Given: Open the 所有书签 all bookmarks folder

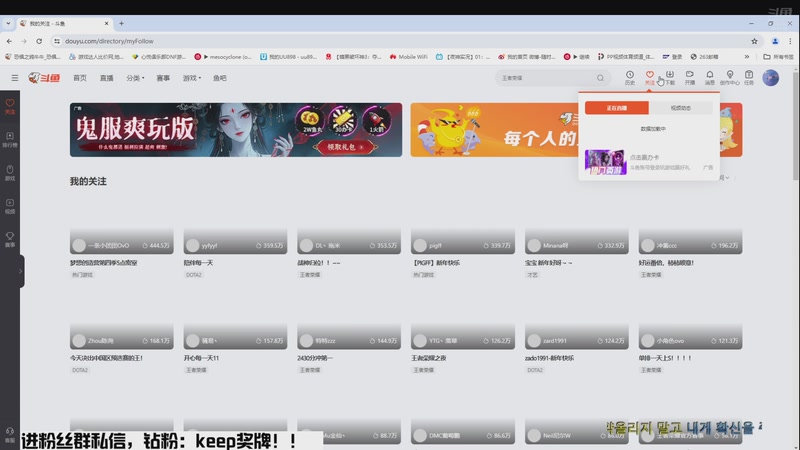Looking at the screenshot, I should (x=778, y=57).
